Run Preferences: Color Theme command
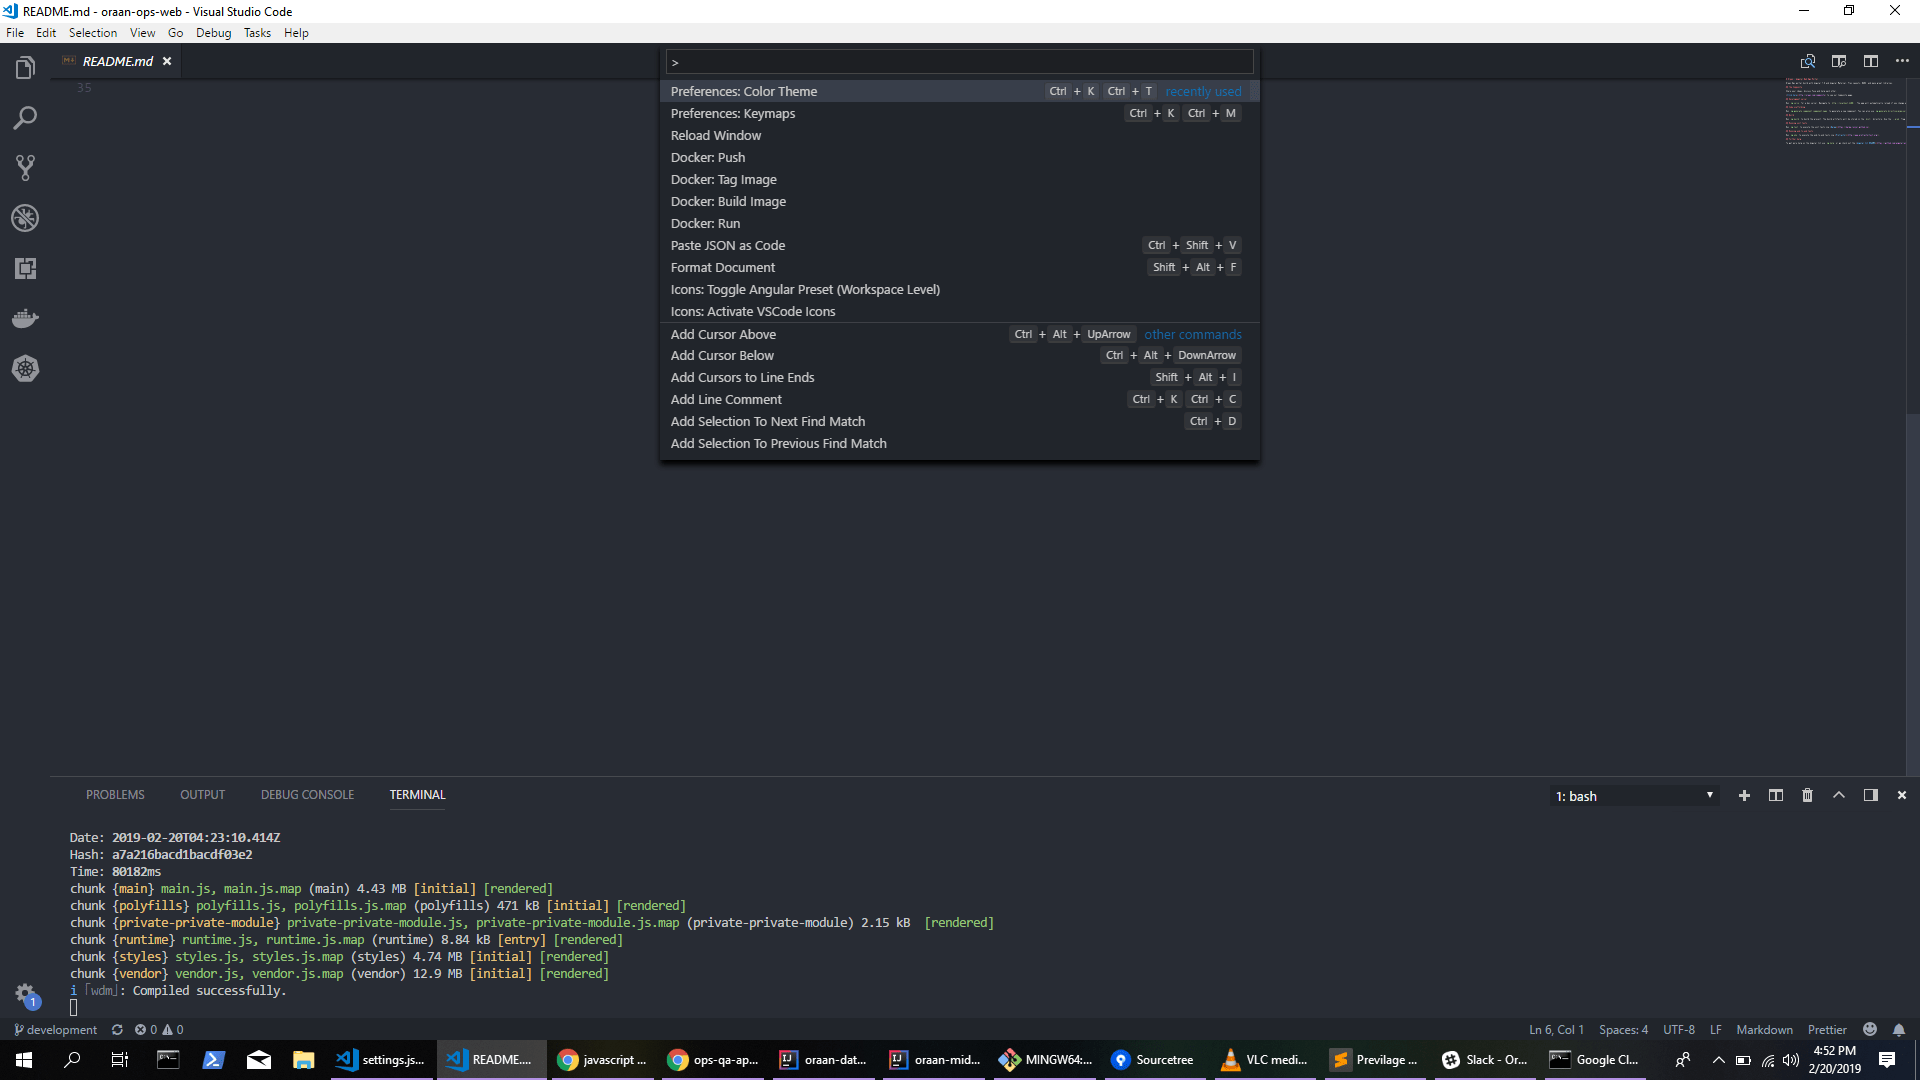This screenshot has width=1920, height=1080. point(744,91)
